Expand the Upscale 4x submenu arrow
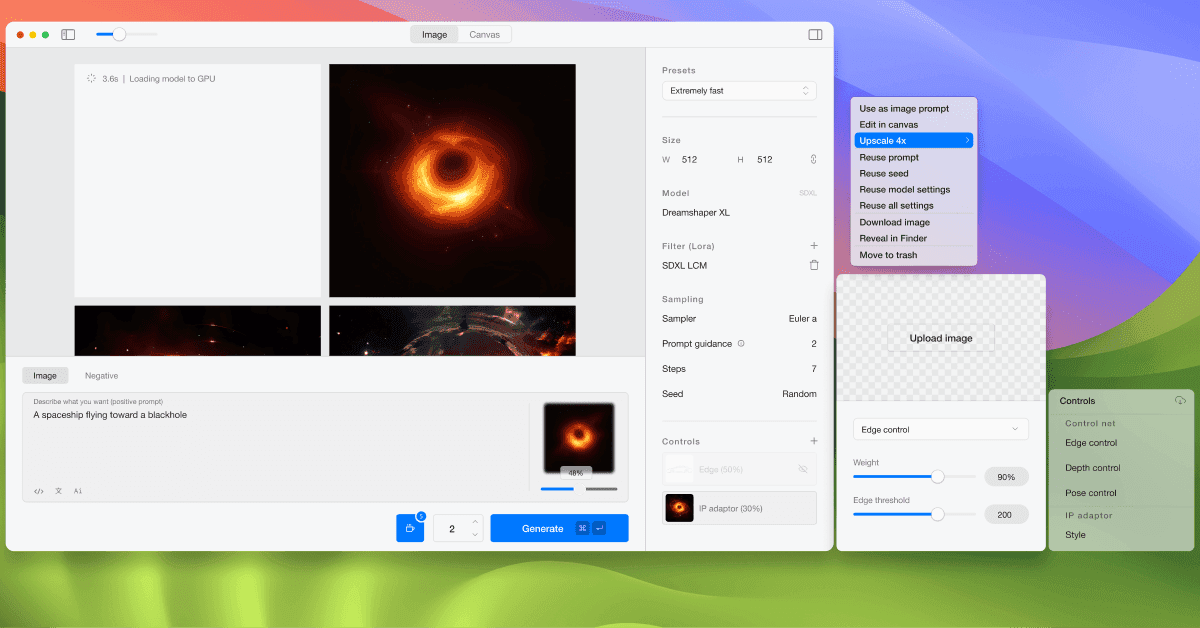The height and width of the screenshot is (628, 1200). click(x=967, y=141)
